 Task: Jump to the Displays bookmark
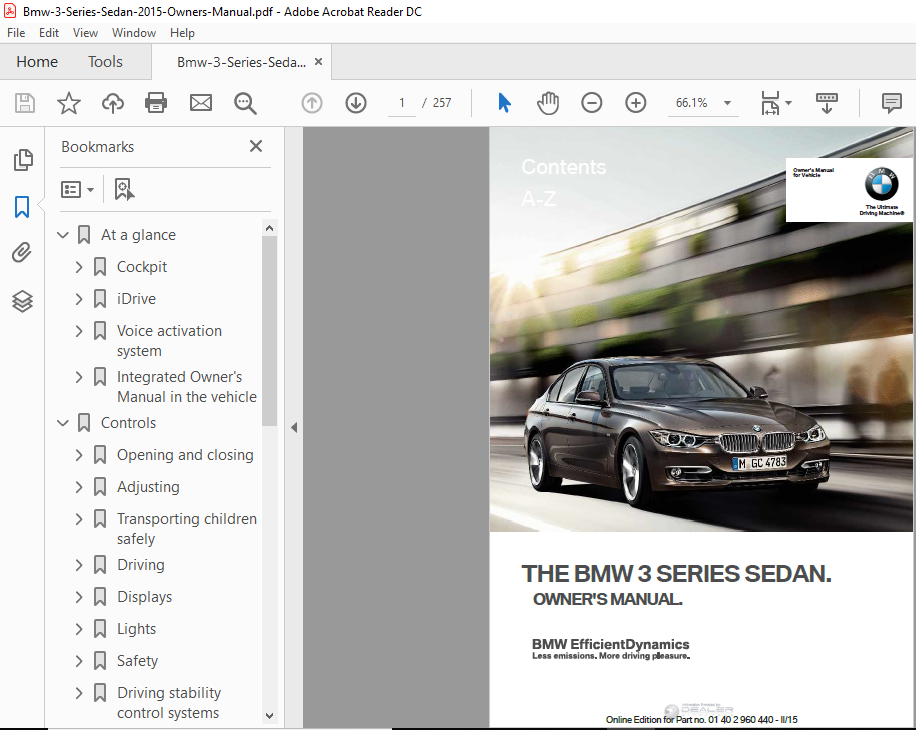pyautogui.click(x=144, y=597)
